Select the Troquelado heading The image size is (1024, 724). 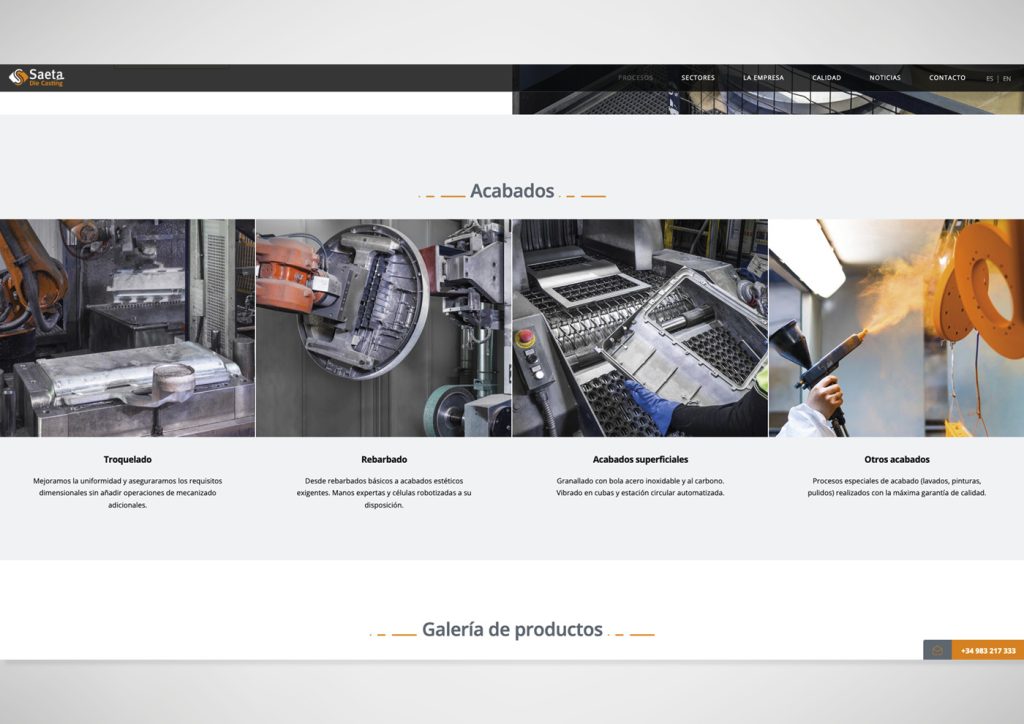(127, 460)
